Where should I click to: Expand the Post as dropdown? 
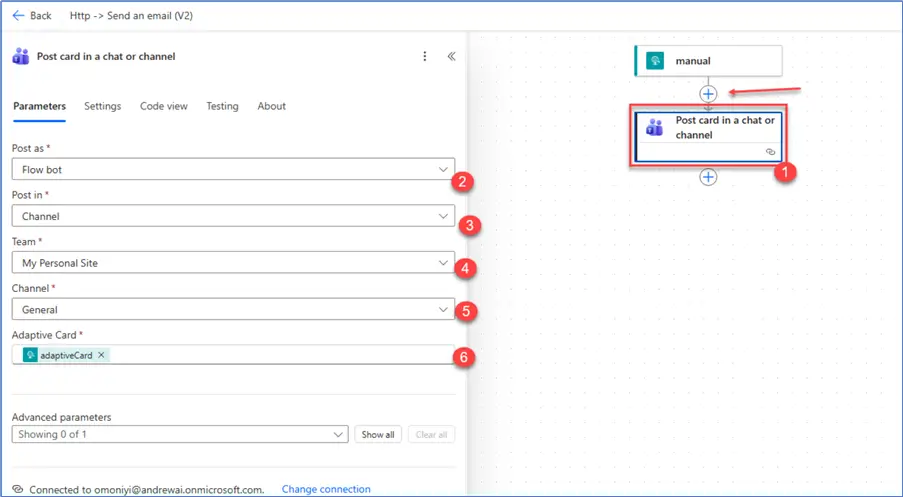233,169
